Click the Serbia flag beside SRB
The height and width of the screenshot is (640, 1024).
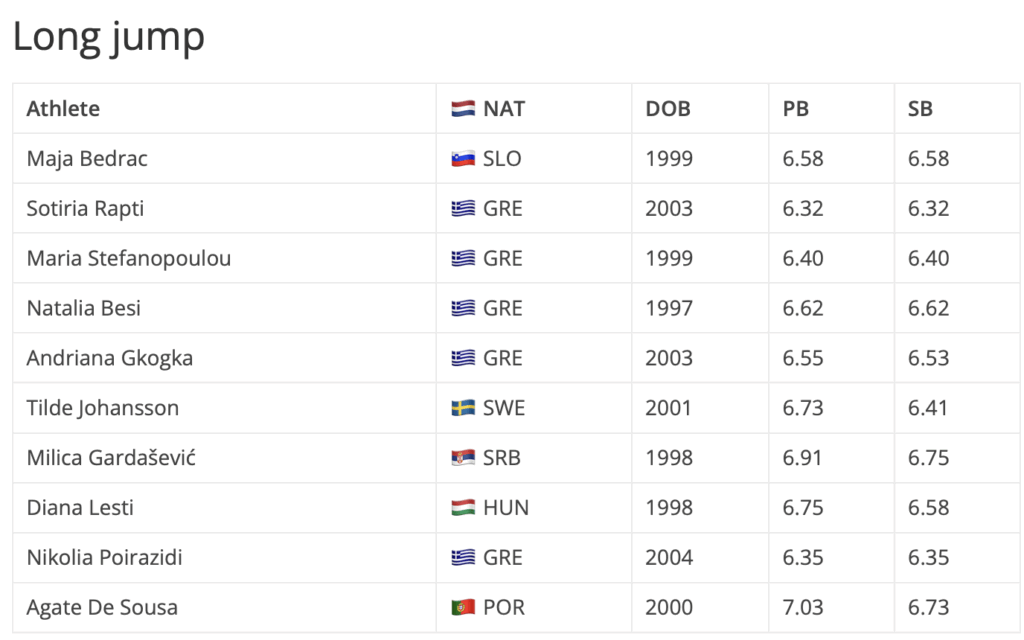pyautogui.click(x=462, y=458)
